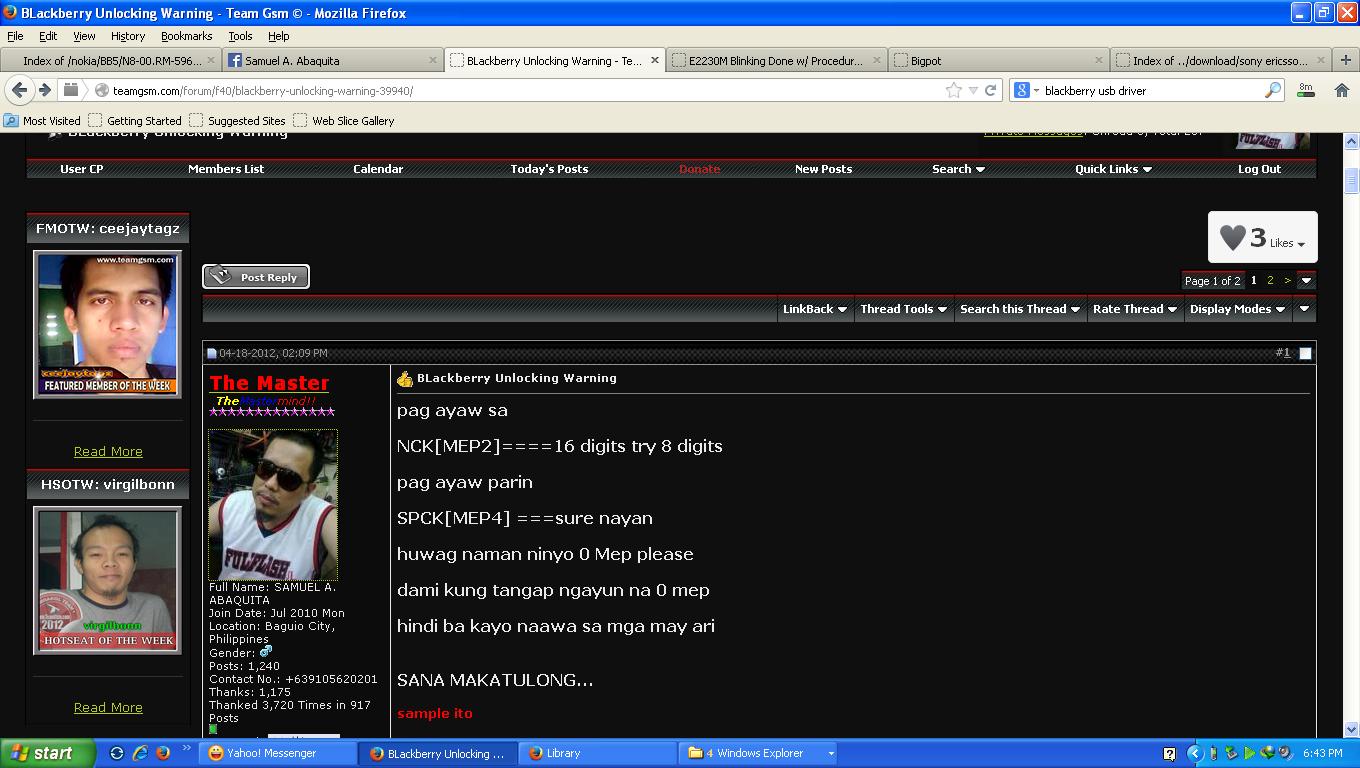1360x768 pixels.
Task: Open The Master username link
Action: [x=269, y=383]
